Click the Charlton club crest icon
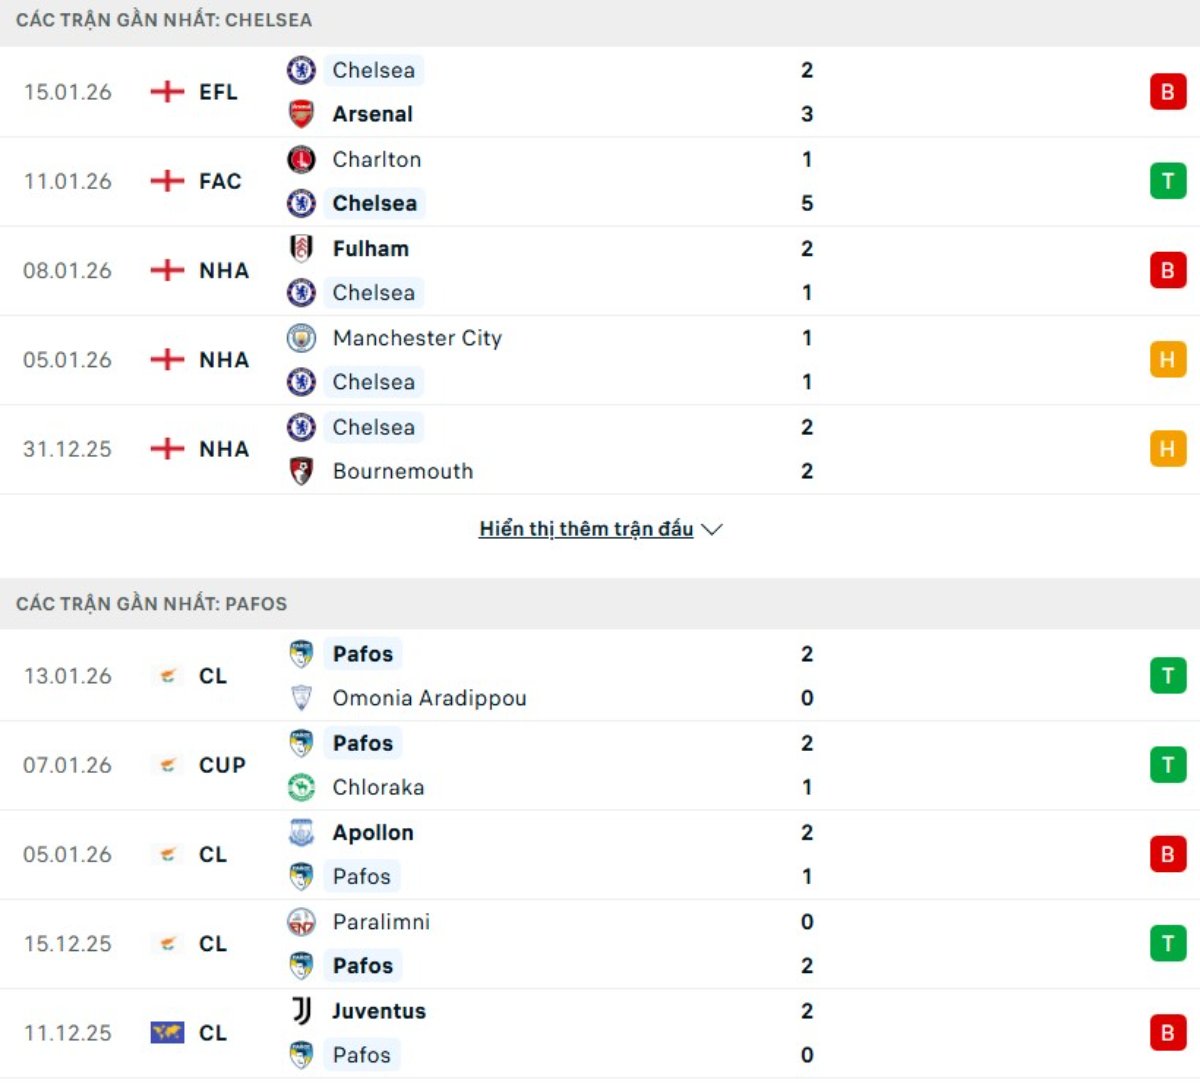 coord(301,159)
